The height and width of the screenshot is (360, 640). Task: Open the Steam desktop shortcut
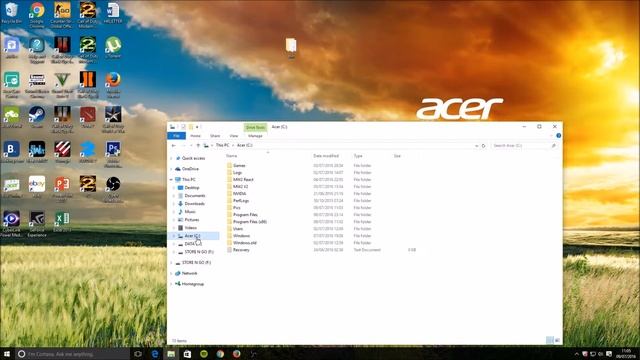(37, 117)
